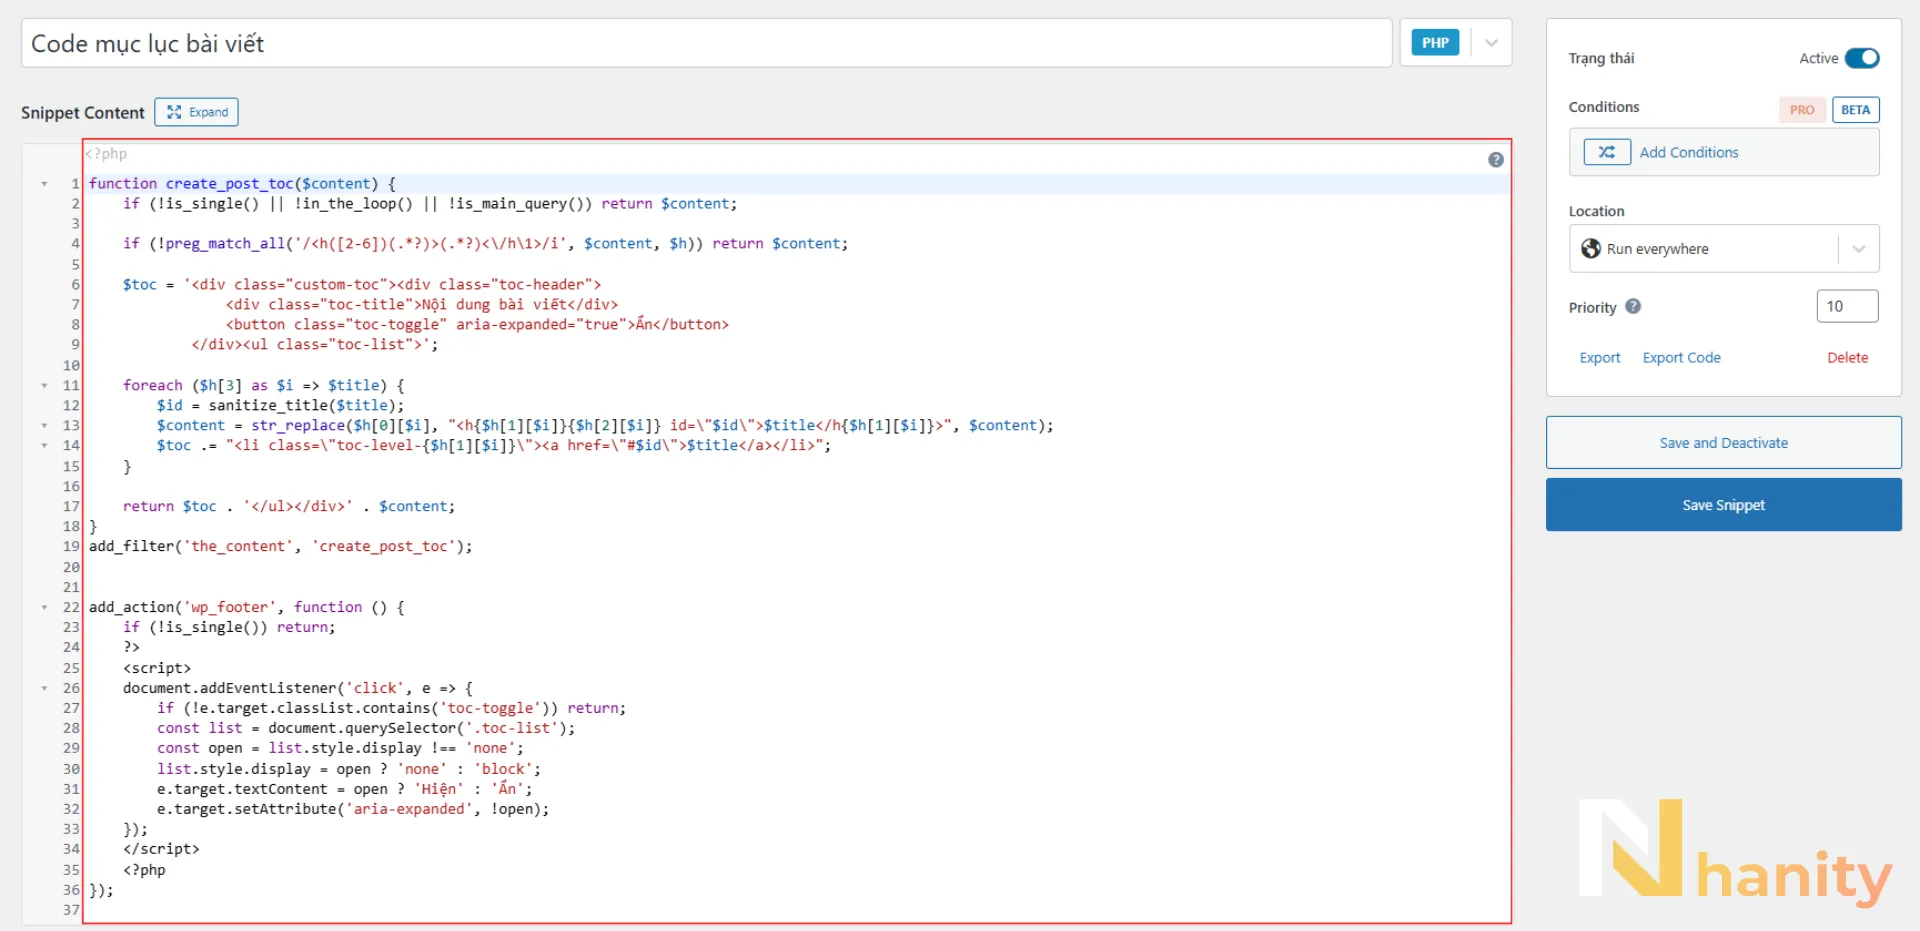Click the PRO conditions badge
The image size is (1920, 931).
pyautogui.click(x=1802, y=110)
